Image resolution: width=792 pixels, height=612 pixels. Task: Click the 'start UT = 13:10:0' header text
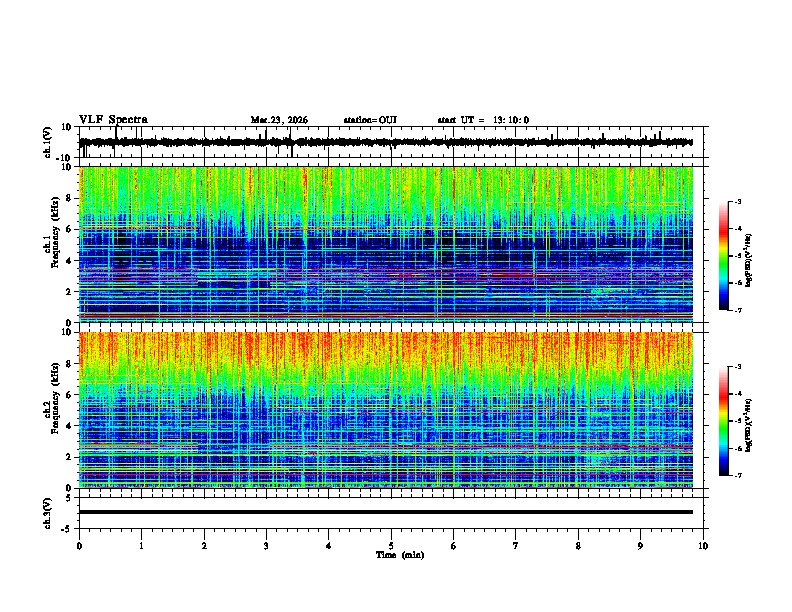483,120
